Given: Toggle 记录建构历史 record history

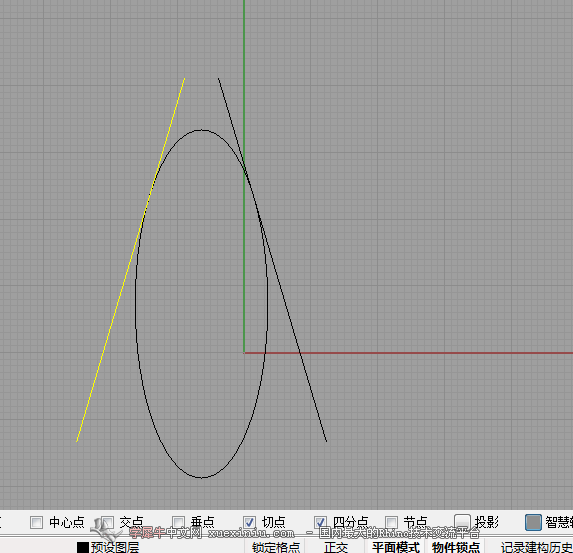Looking at the screenshot, I should 536,548.
